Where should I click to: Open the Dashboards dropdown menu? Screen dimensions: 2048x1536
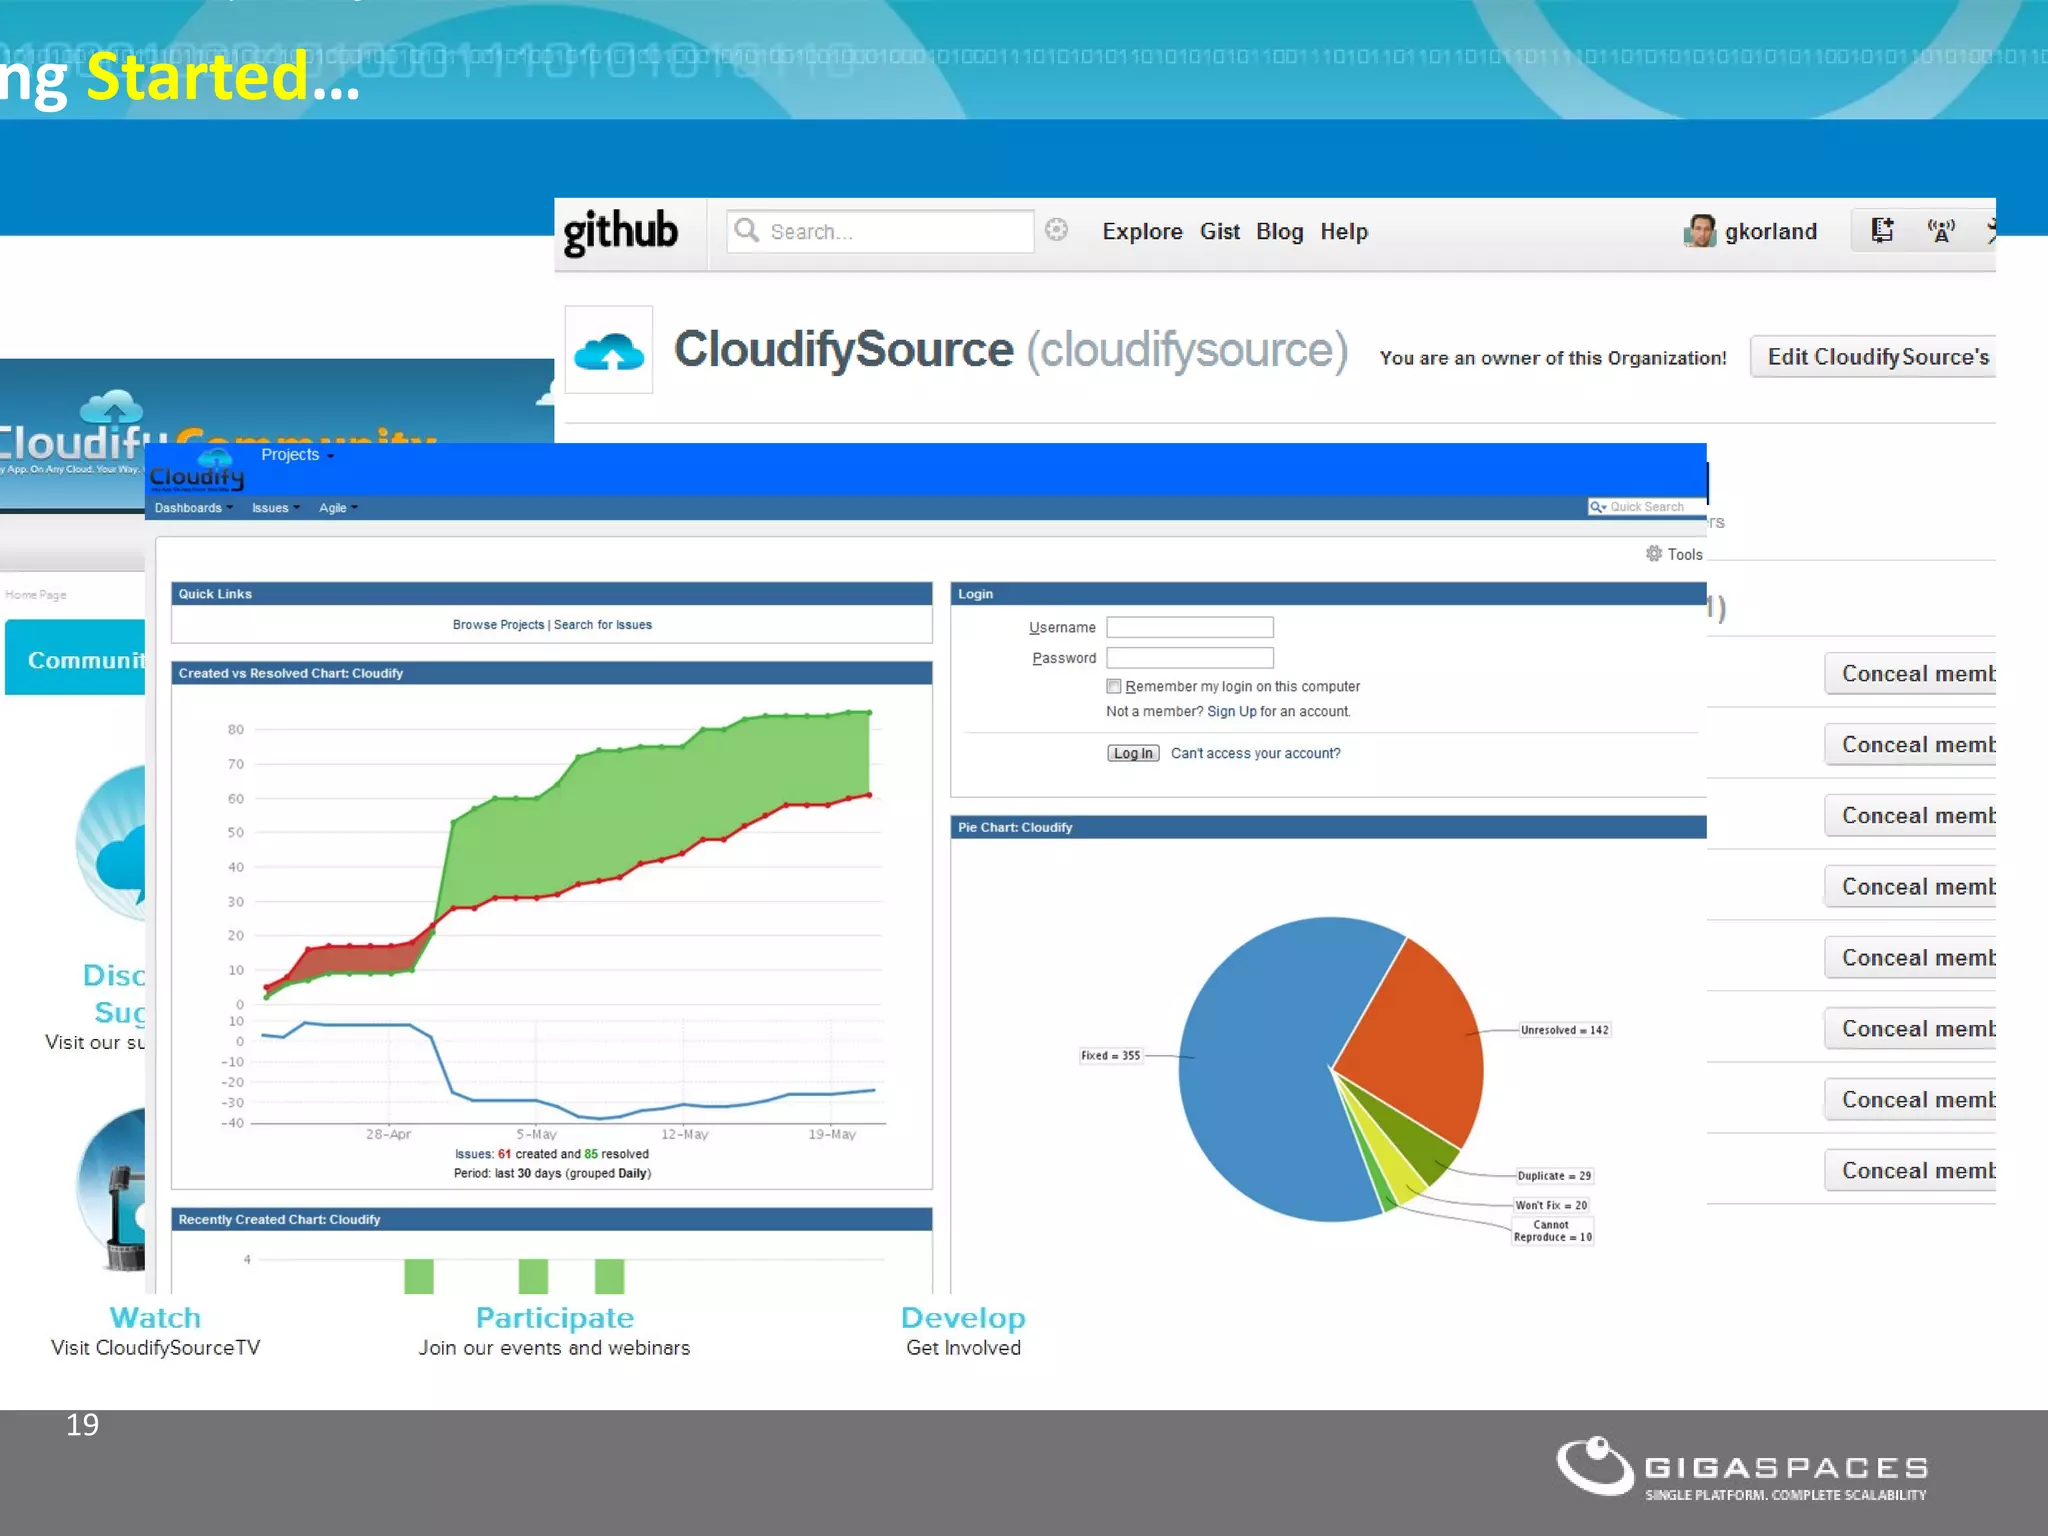[193, 508]
